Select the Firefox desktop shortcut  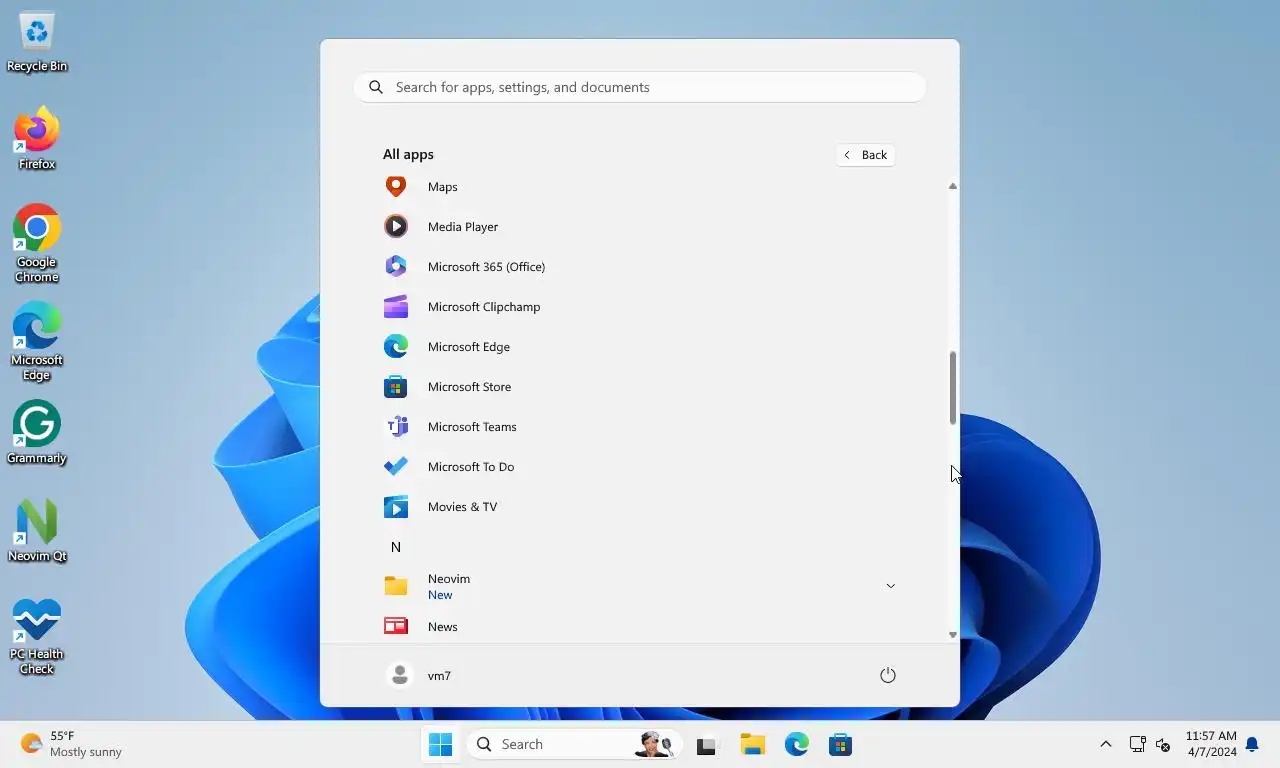37,139
